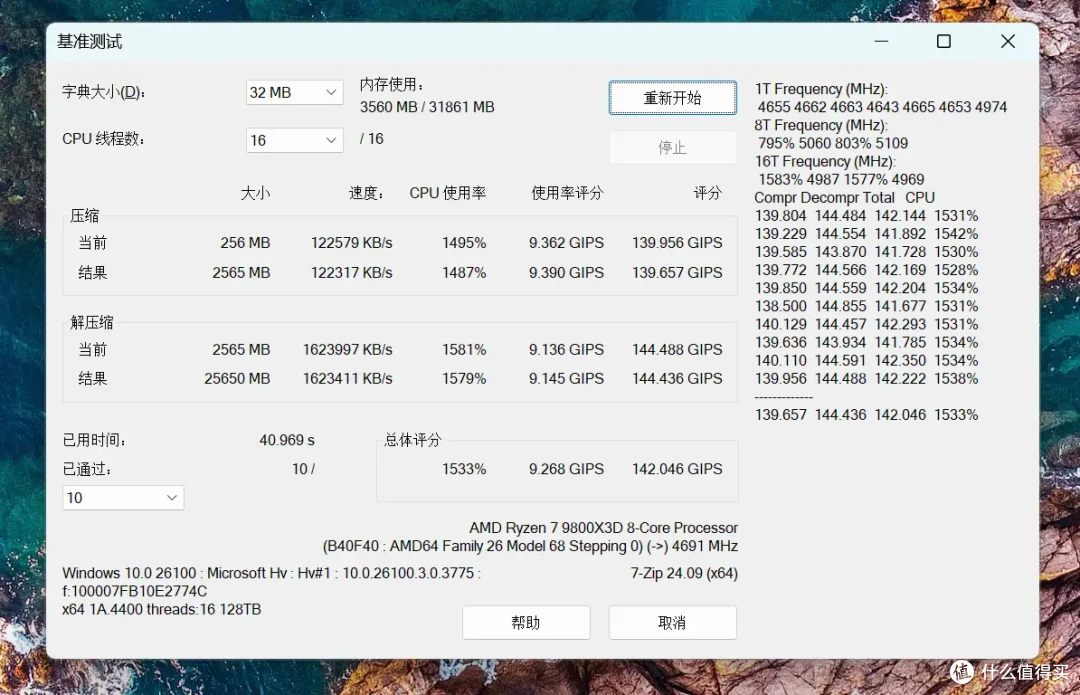
Task: Expand the passes count 10 dropdown
Action: (123, 497)
